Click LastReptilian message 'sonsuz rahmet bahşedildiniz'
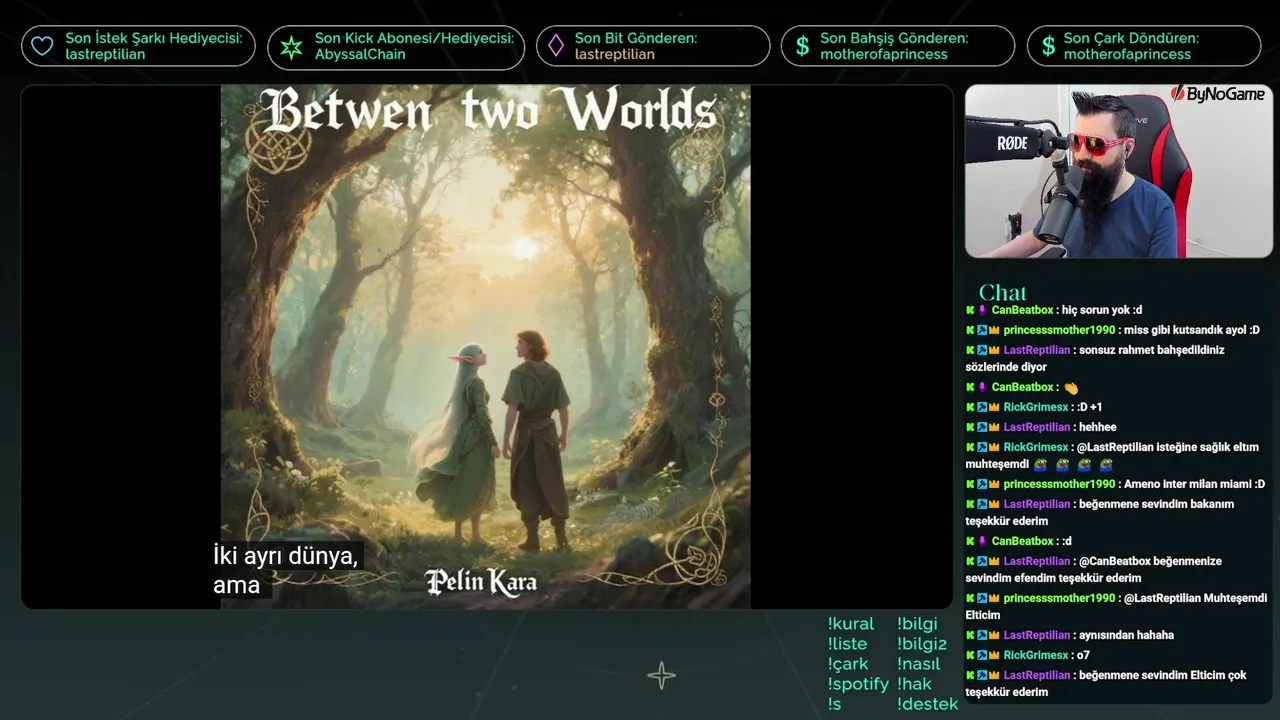The height and width of the screenshot is (720, 1280). (1095, 358)
